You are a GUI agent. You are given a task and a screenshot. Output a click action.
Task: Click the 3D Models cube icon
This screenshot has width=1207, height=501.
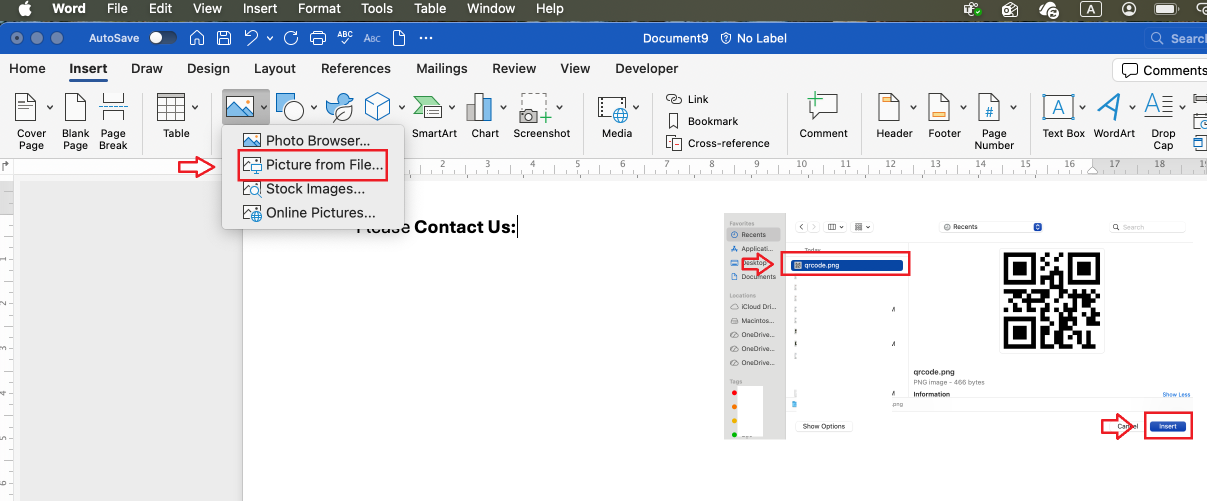377,107
